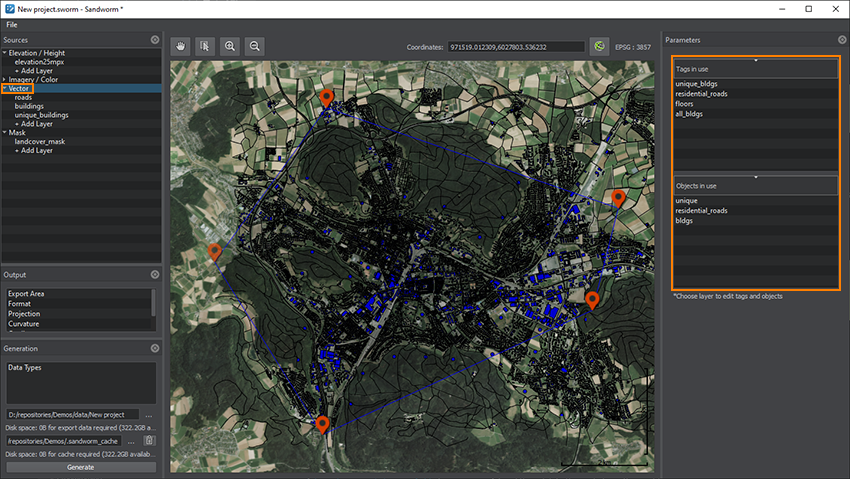Click the Generation panel float icon

pyautogui.click(x=155, y=348)
